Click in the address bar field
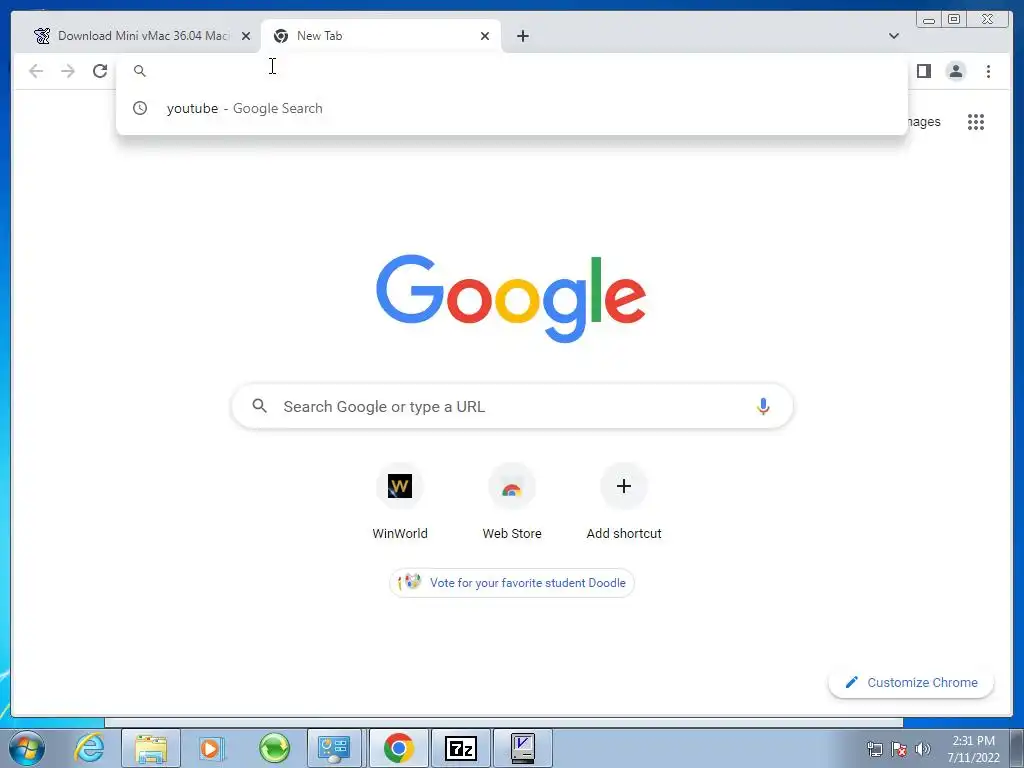The image size is (1024, 768). click(x=512, y=71)
